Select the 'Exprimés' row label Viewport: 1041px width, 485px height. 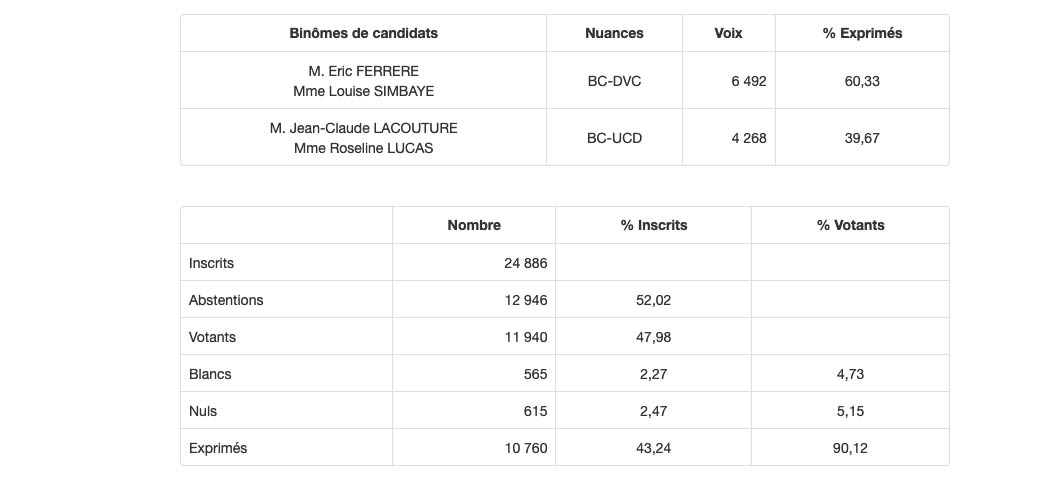[x=218, y=448]
